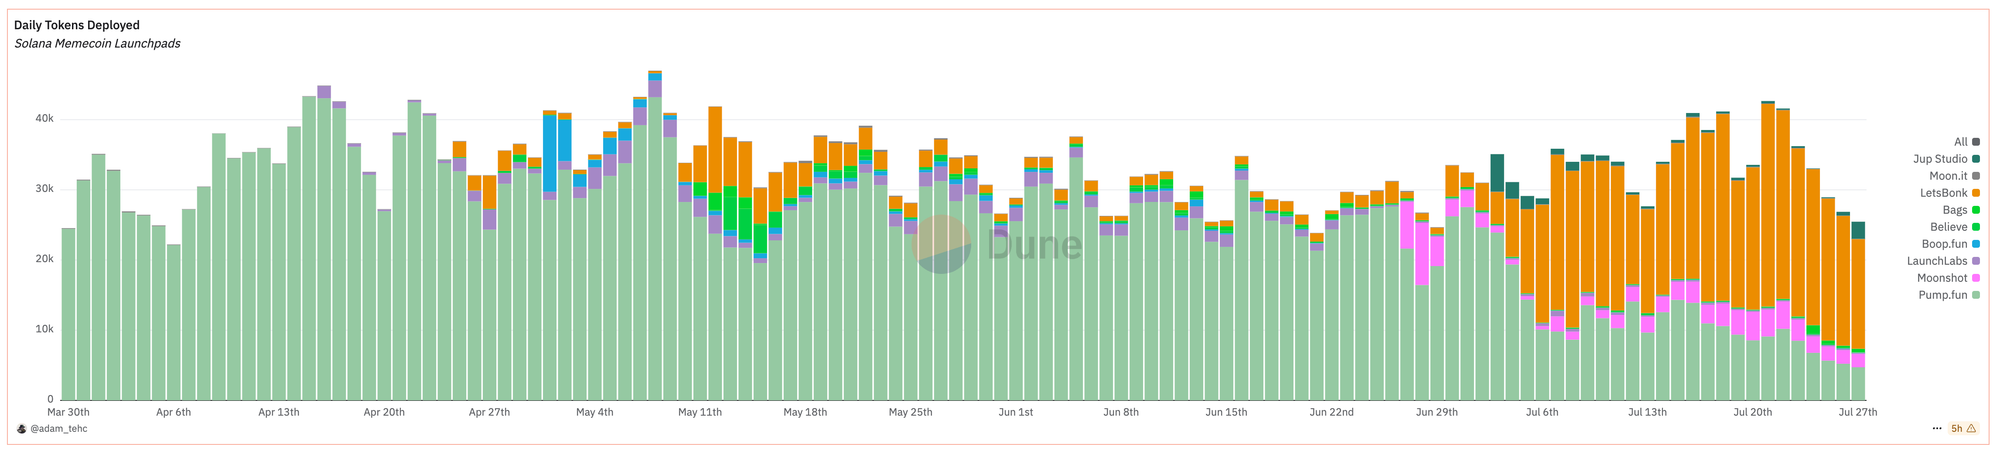Open the three-dot chart options menu

pos(1937,428)
